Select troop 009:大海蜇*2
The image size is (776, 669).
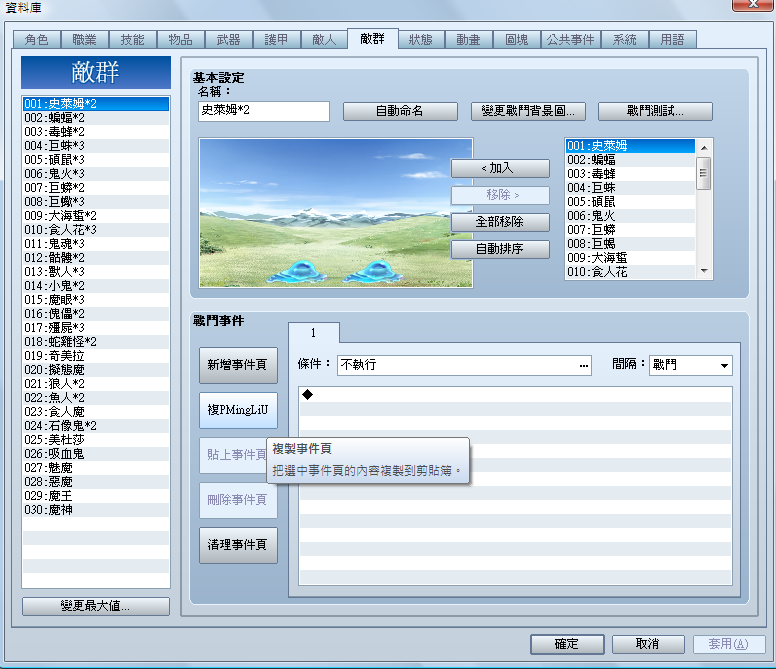pos(96,216)
